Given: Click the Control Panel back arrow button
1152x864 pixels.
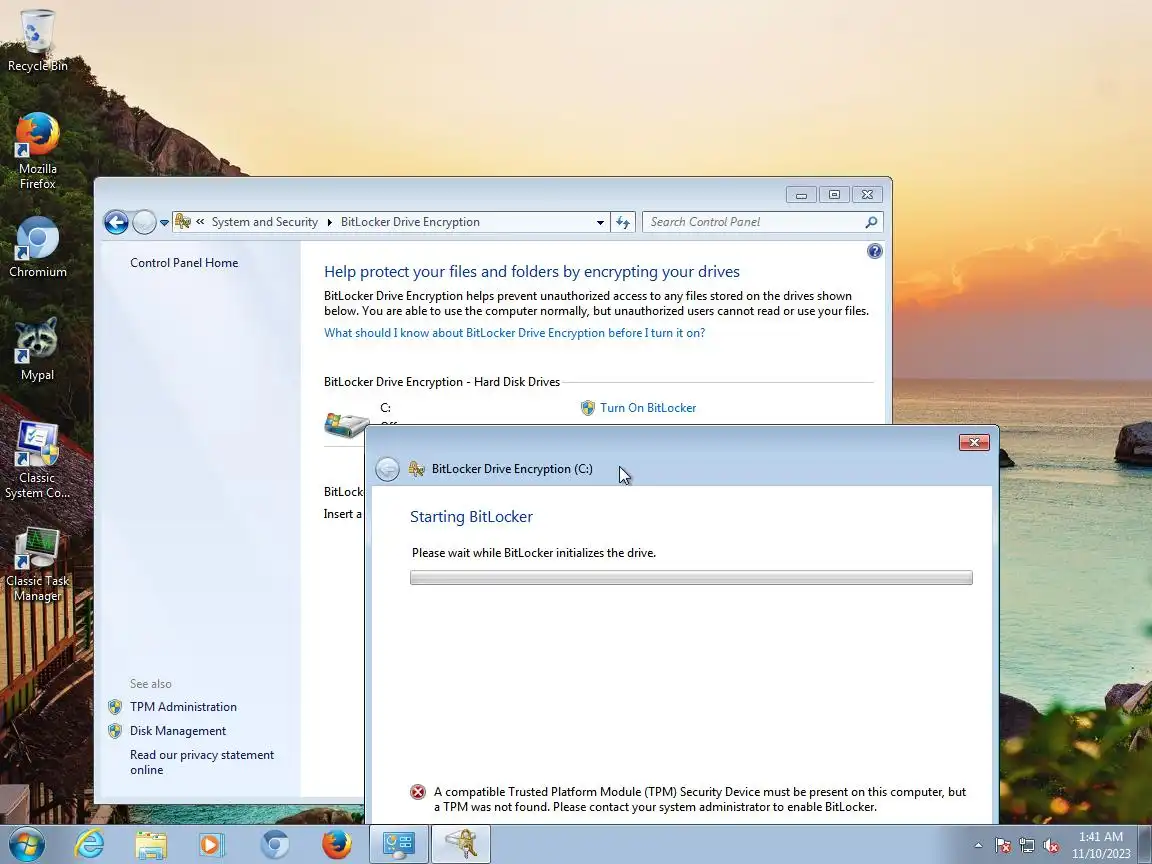Looking at the screenshot, I should click(x=116, y=222).
